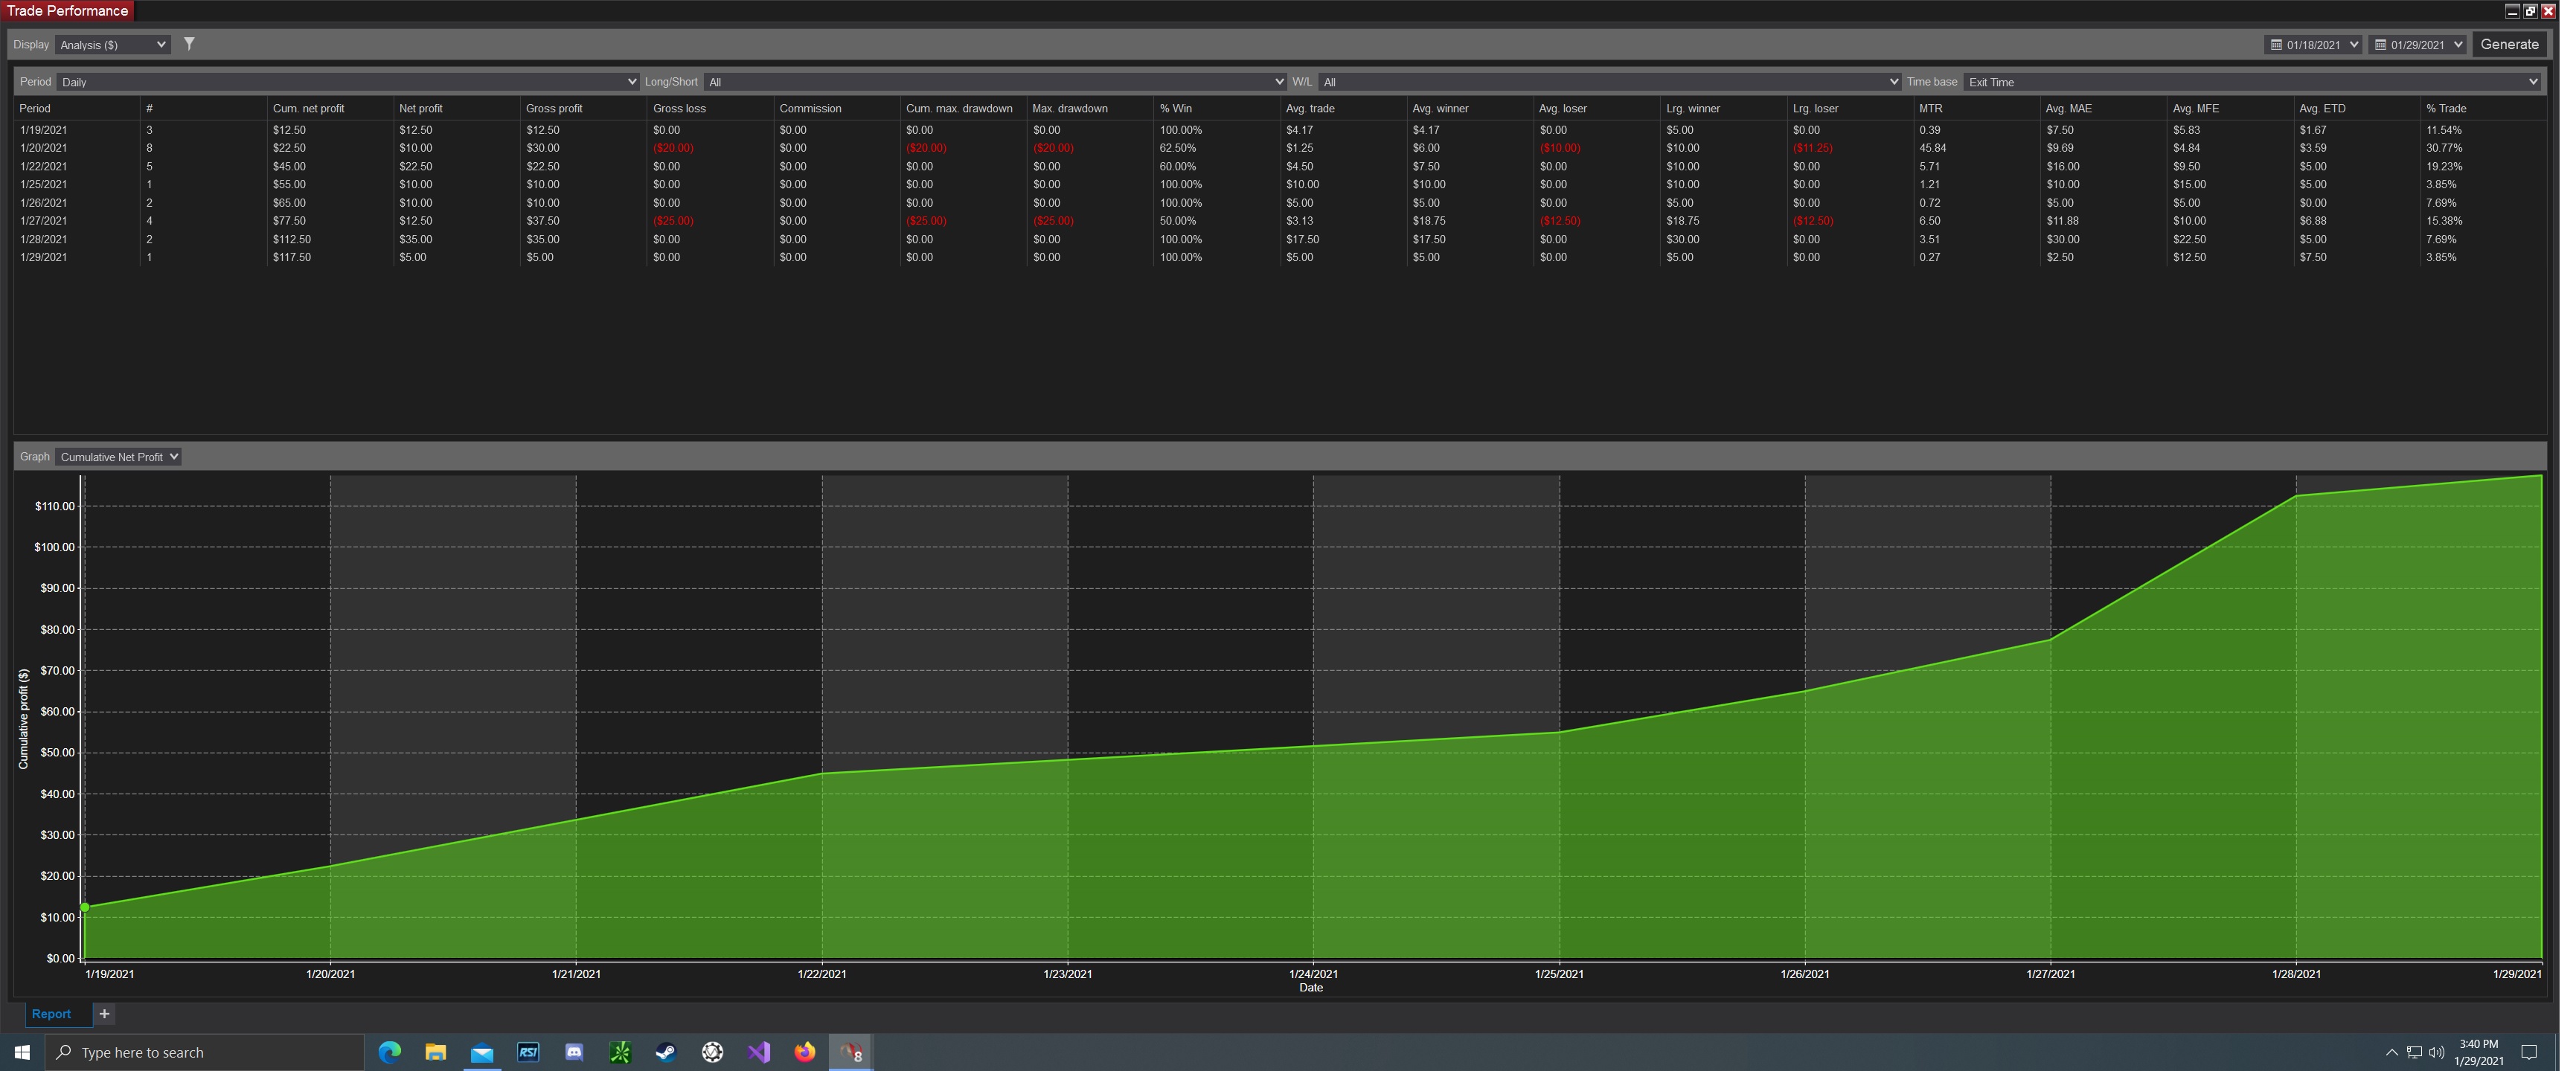Open File Explorer from the taskbar

click(x=435, y=1052)
